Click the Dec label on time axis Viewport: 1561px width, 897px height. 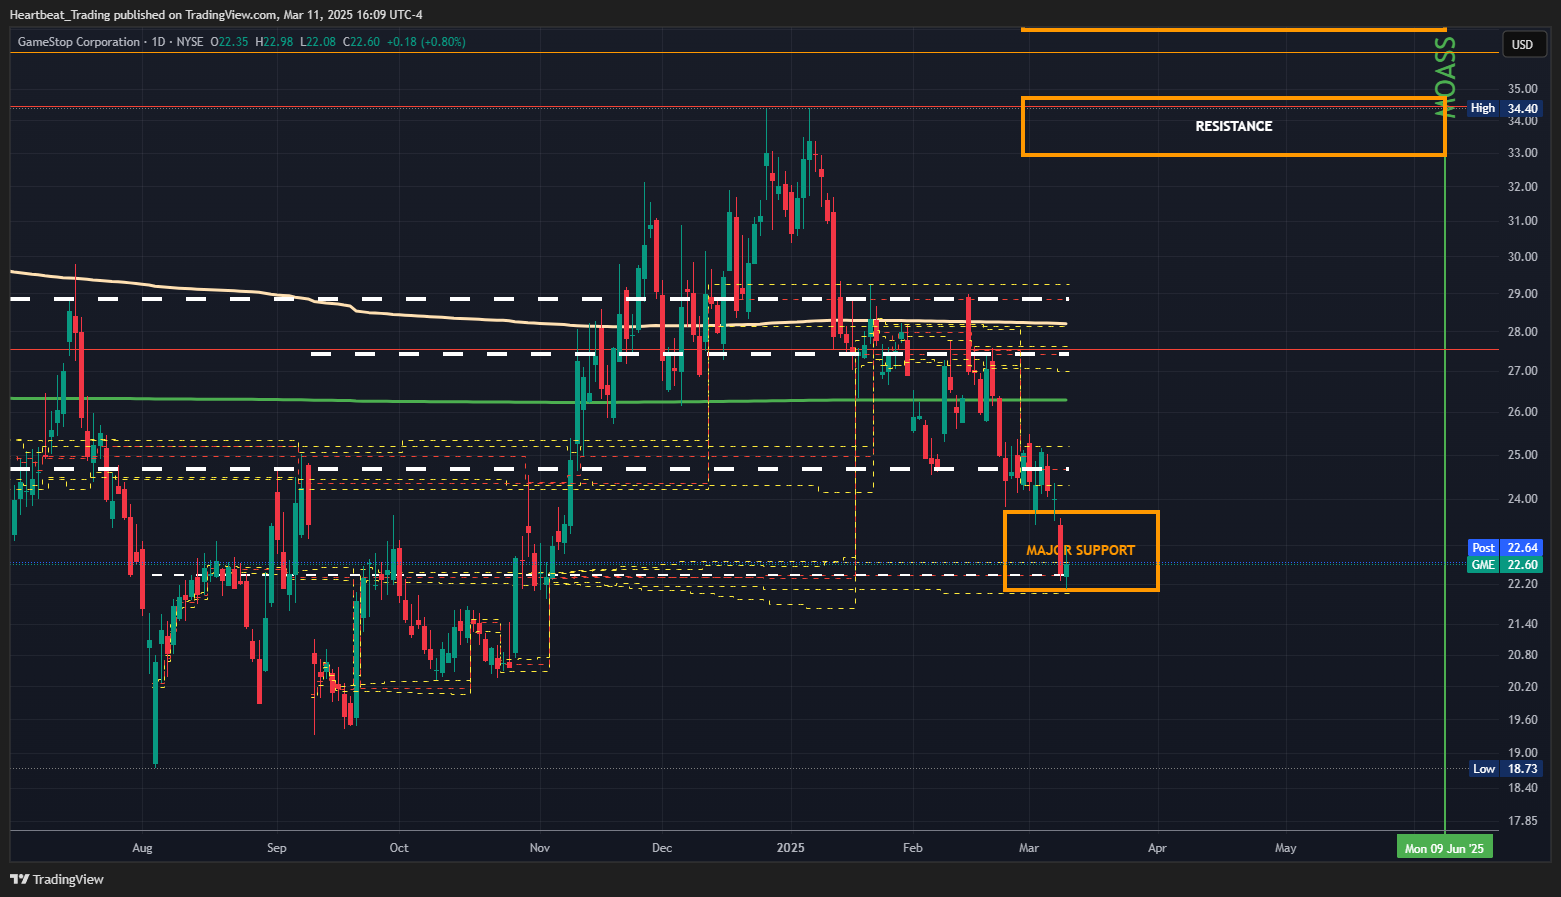tap(662, 848)
